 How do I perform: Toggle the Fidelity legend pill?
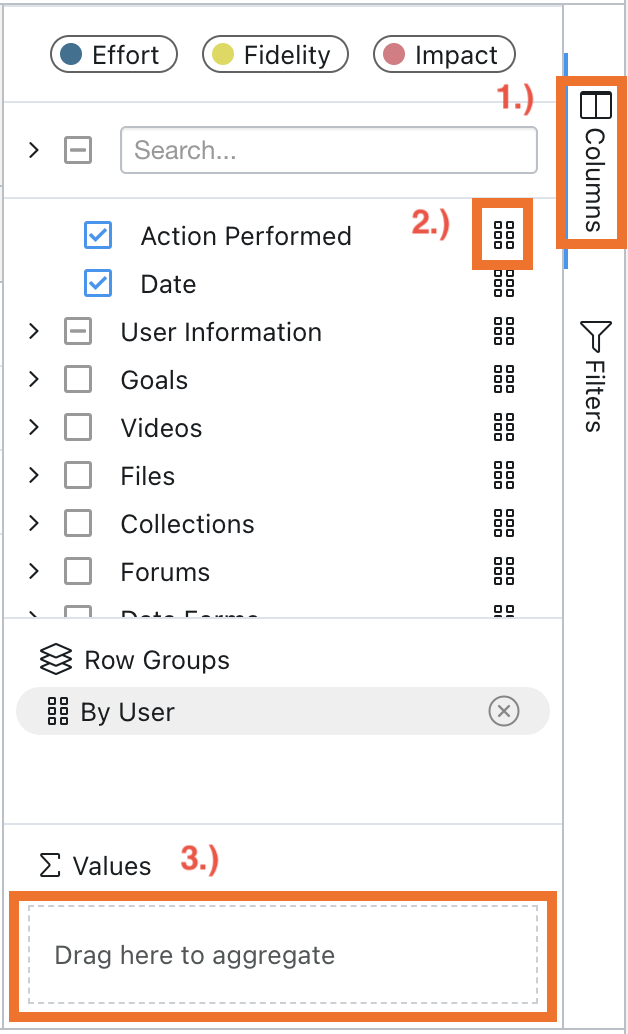coord(275,55)
